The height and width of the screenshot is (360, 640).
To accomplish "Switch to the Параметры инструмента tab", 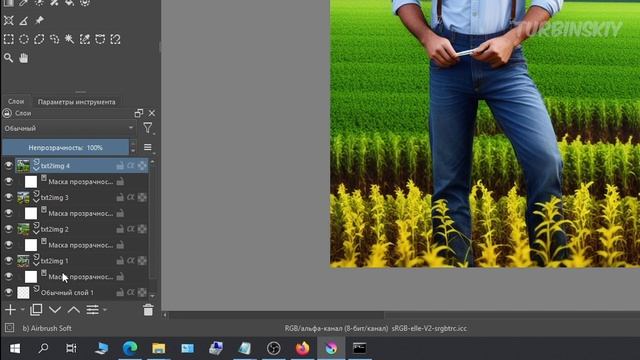I will (x=76, y=102).
